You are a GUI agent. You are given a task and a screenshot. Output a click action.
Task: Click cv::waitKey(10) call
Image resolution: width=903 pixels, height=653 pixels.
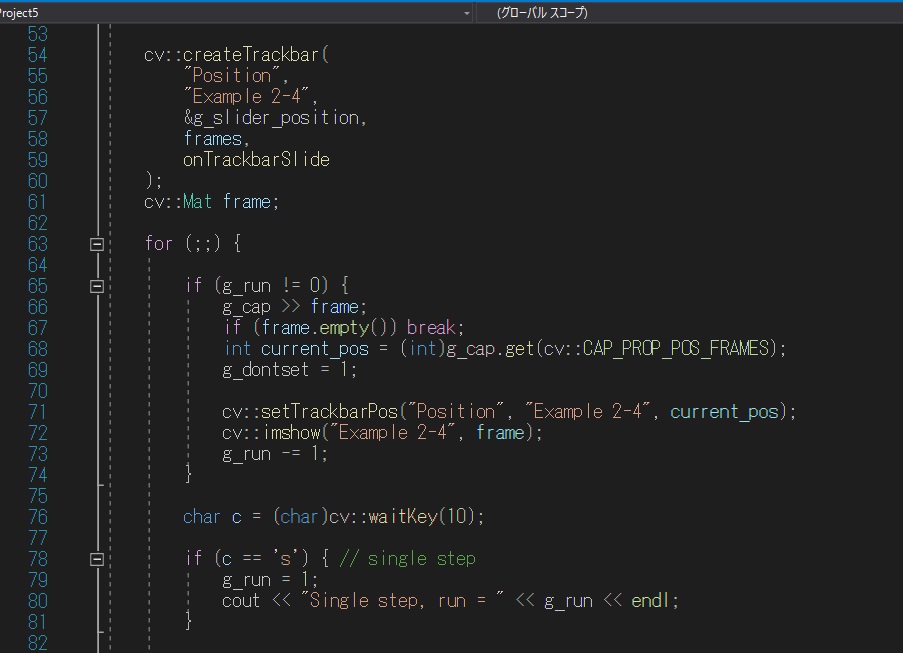click(403, 517)
